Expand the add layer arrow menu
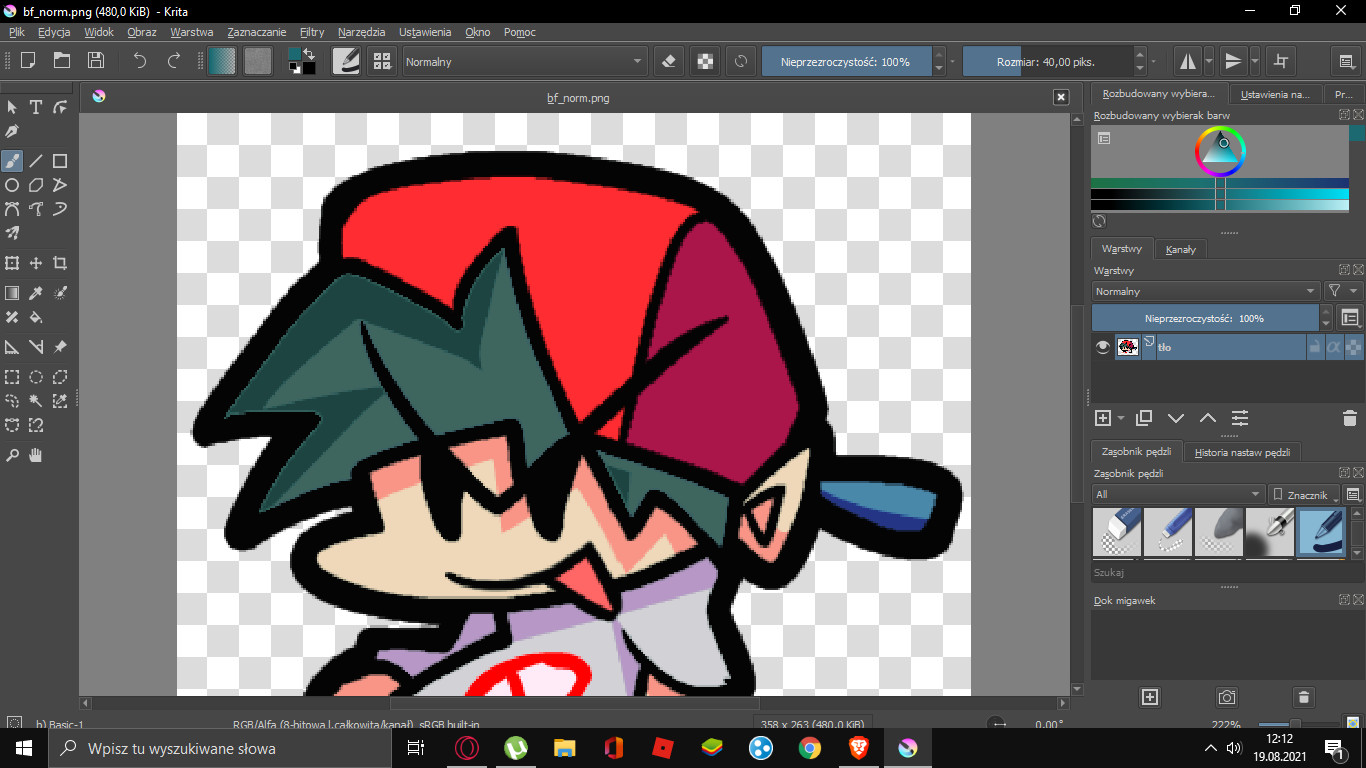The height and width of the screenshot is (768, 1366). [x=1121, y=418]
